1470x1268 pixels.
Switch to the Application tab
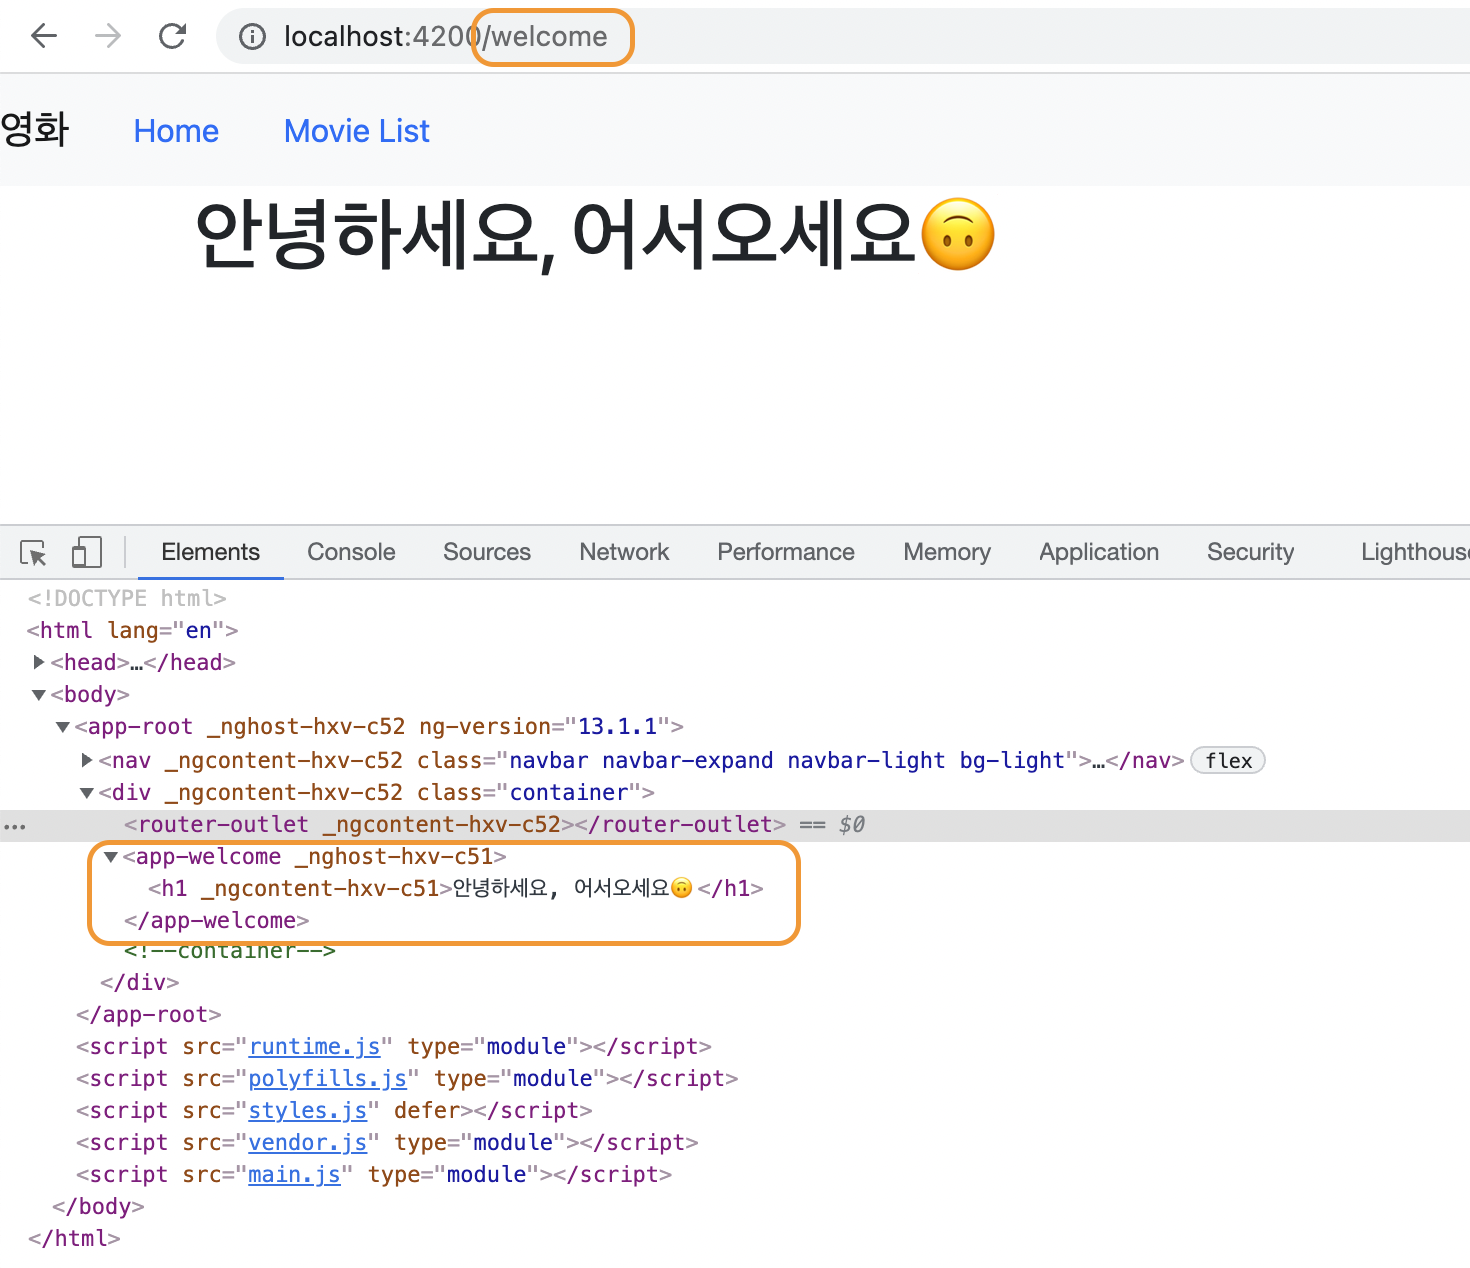point(1099,552)
